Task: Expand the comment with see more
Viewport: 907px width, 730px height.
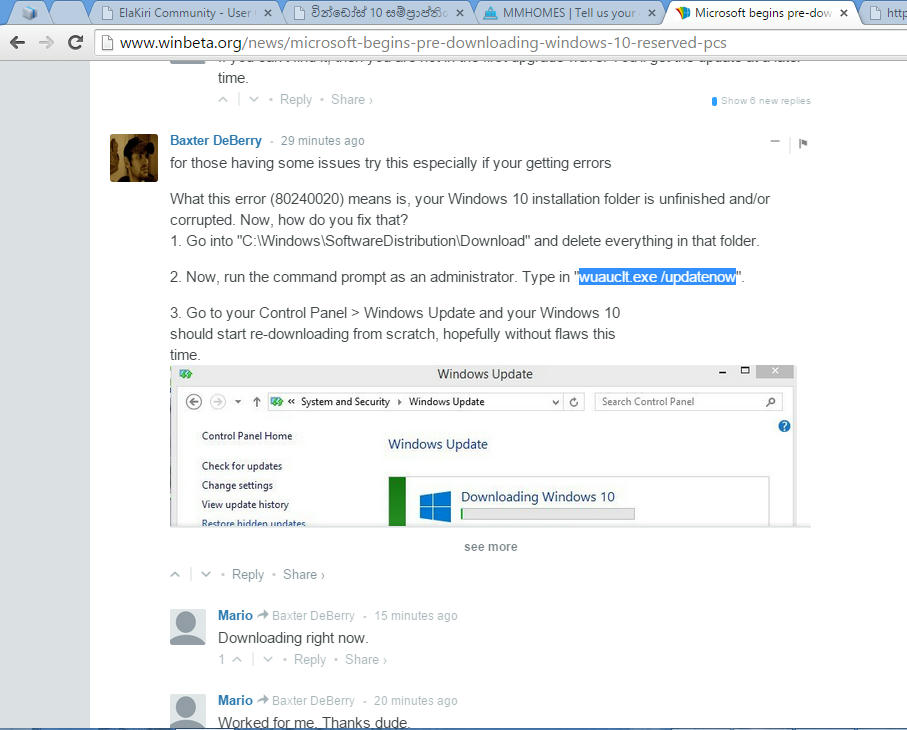Action: point(491,547)
